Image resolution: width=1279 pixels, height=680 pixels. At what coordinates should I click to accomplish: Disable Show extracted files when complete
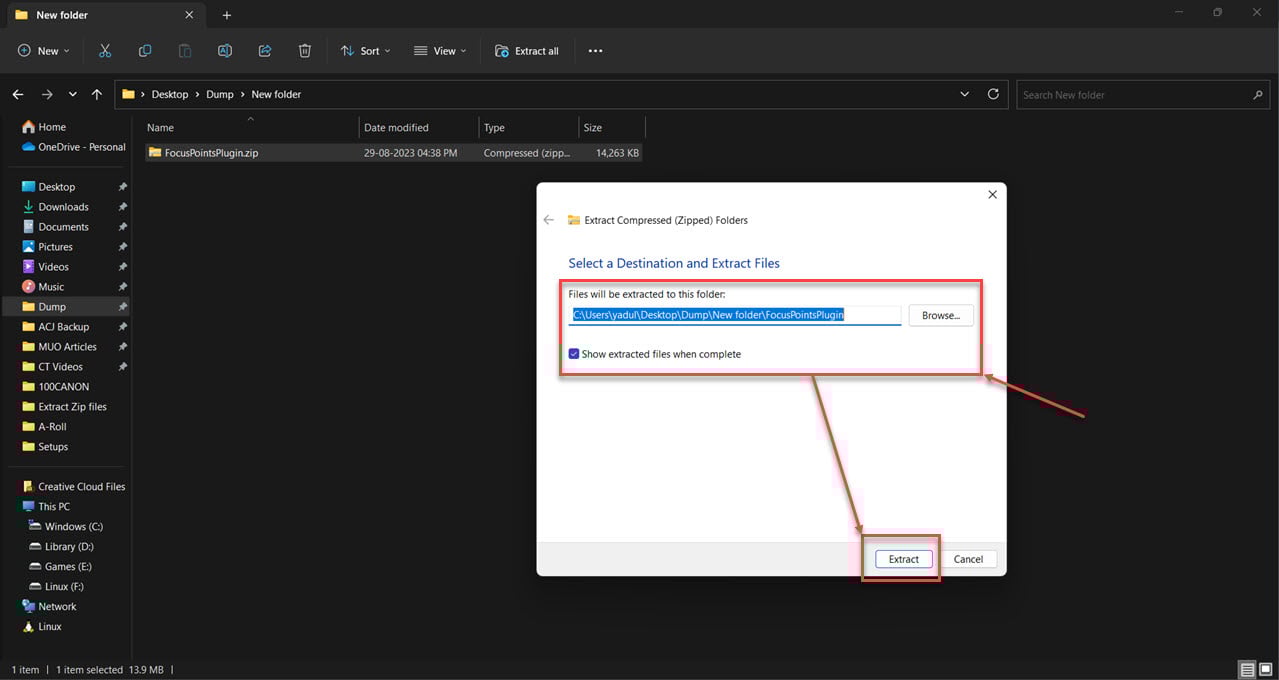[574, 353]
